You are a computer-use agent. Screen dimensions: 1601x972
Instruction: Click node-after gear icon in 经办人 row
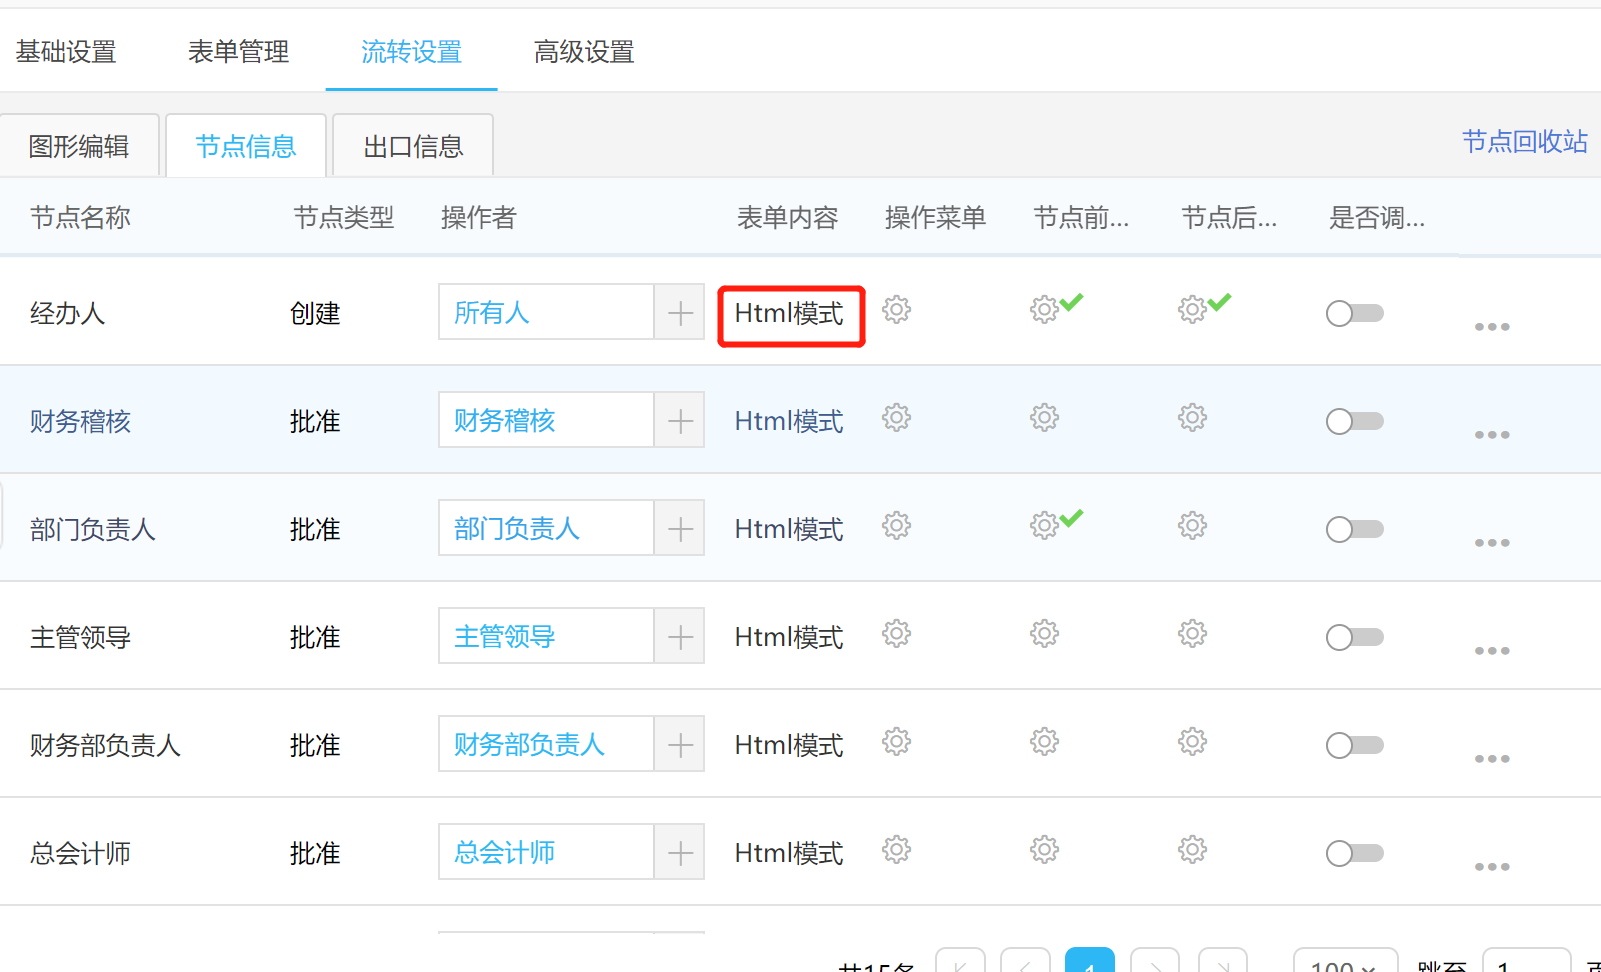click(1192, 310)
